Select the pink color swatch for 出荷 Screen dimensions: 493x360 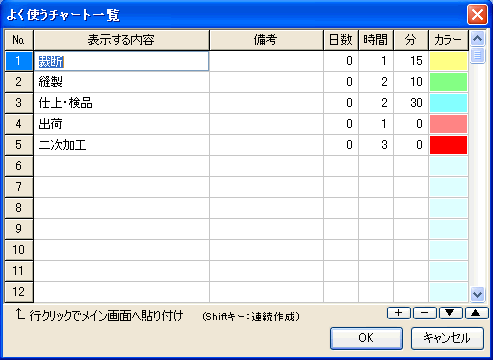pyautogui.click(x=448, y=124)
